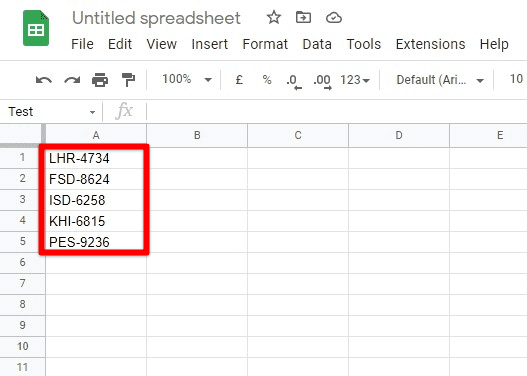Star the Untitled spreadsheet
Image resolution: width=527 pixels, height=376 pixels.
(x=274, y=17)
